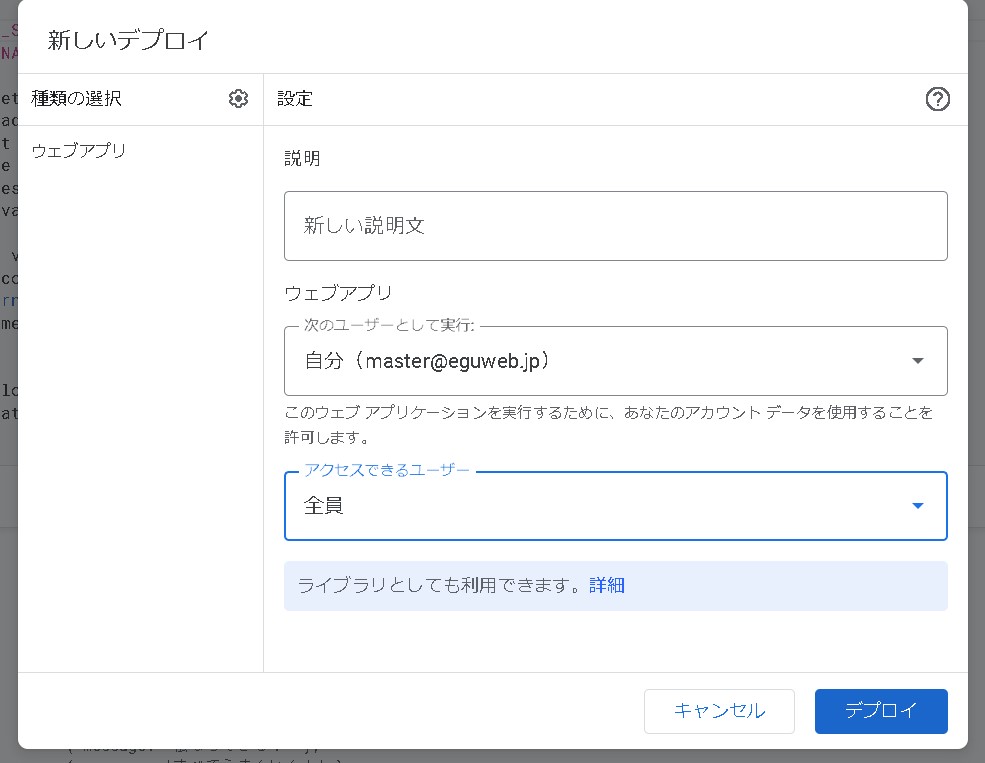This screenshot has width=985, height=763.
Task: Click the gear icon beside 種類の選択
Action: 238,99
